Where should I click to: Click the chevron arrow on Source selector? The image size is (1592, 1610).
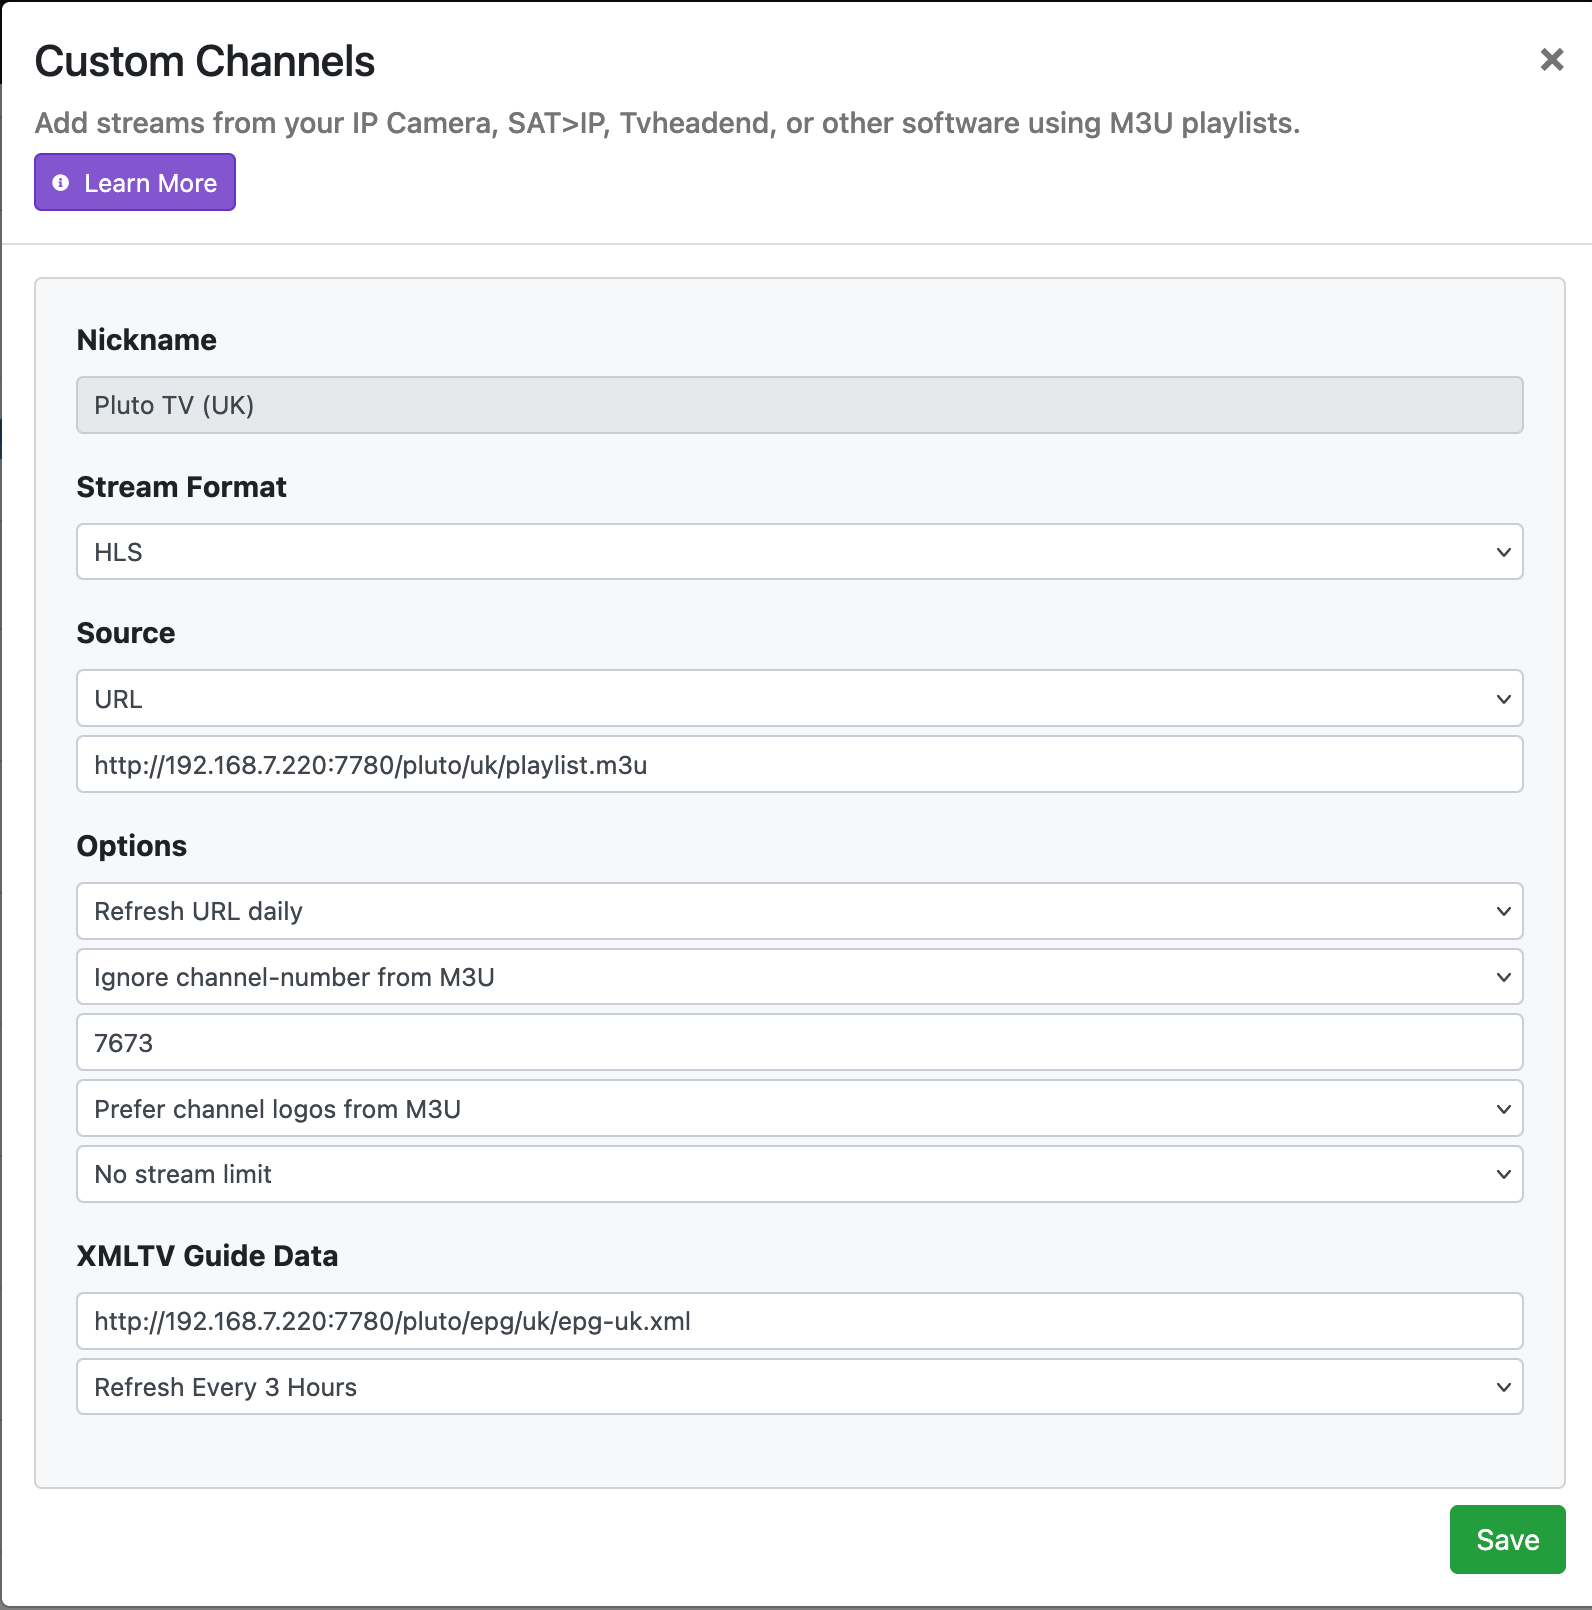1503,699
